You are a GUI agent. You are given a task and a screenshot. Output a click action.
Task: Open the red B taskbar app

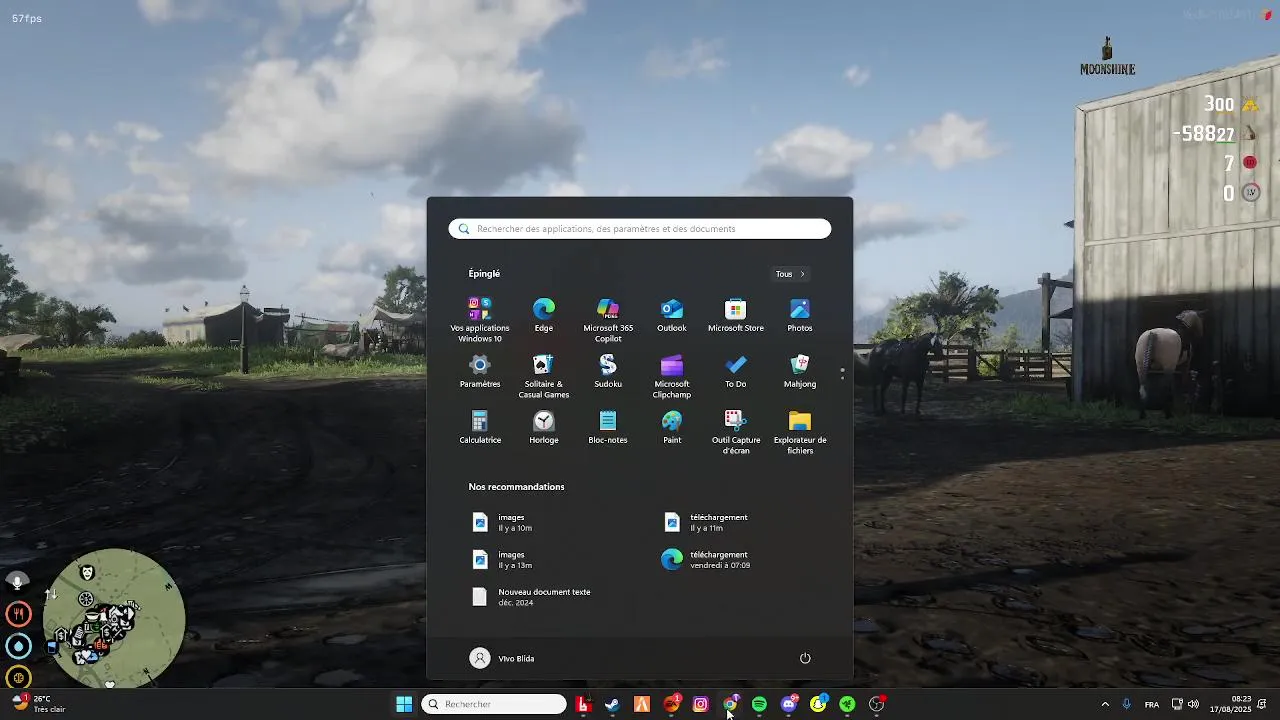click(583, 704)
